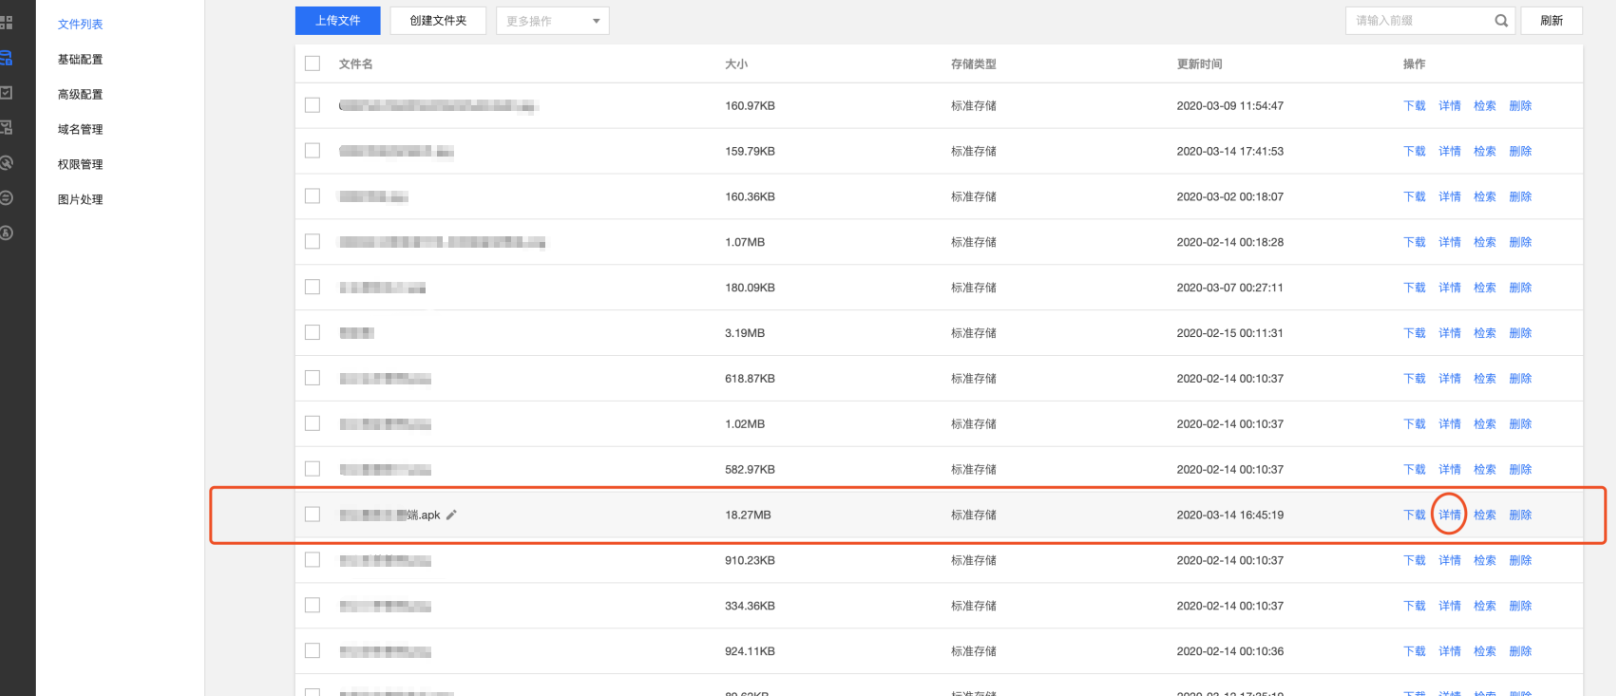1616x696 pixels.
Task: Click the circled equals icon in dark sidebar
Action: click(6, 198)
